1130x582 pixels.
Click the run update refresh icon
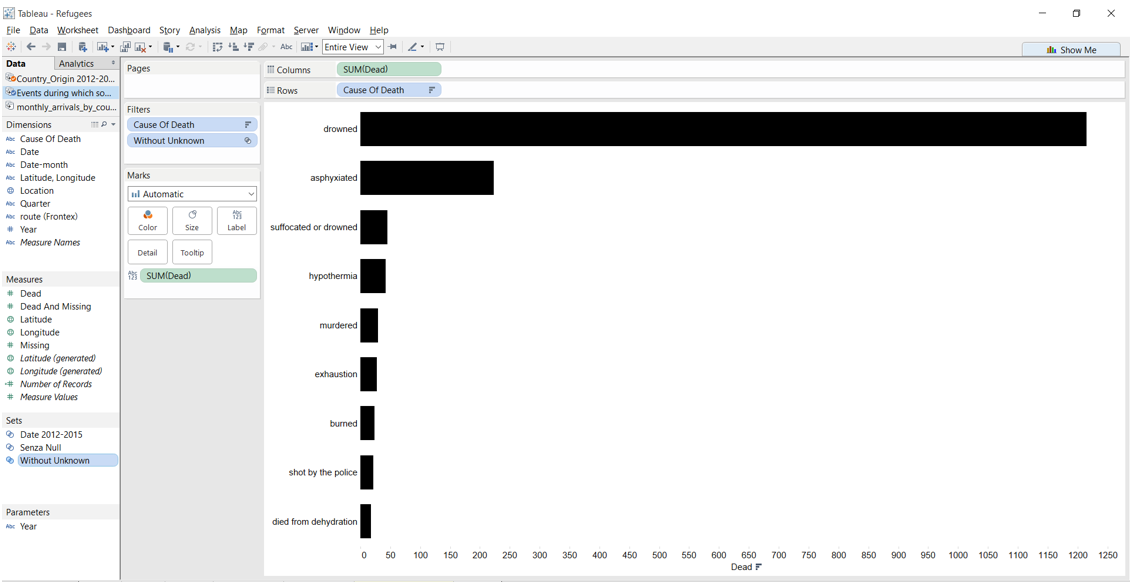(x=190, y=47)
